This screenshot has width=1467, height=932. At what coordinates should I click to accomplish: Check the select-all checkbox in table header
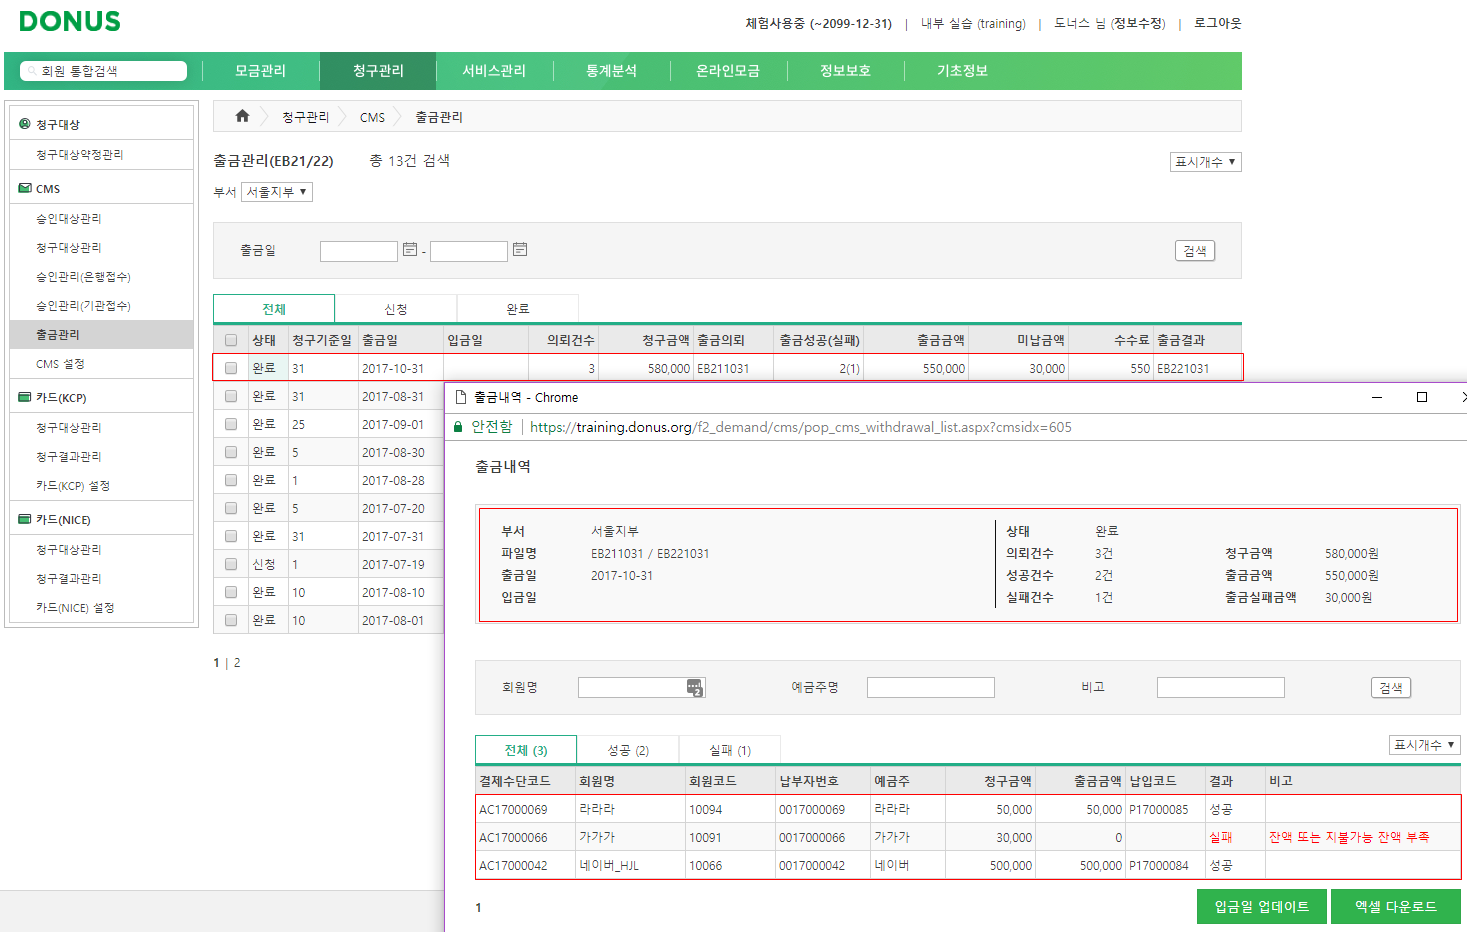point(230,339)
